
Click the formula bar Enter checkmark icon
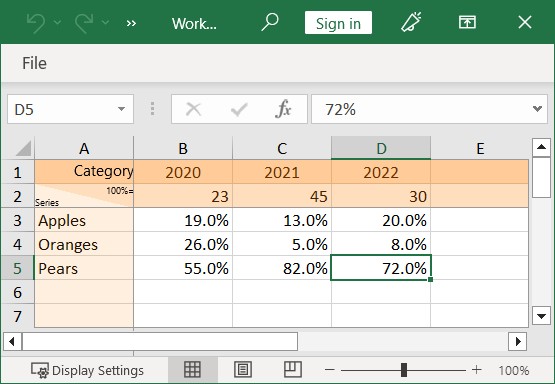pyautogui.click(x=239, y=109)
